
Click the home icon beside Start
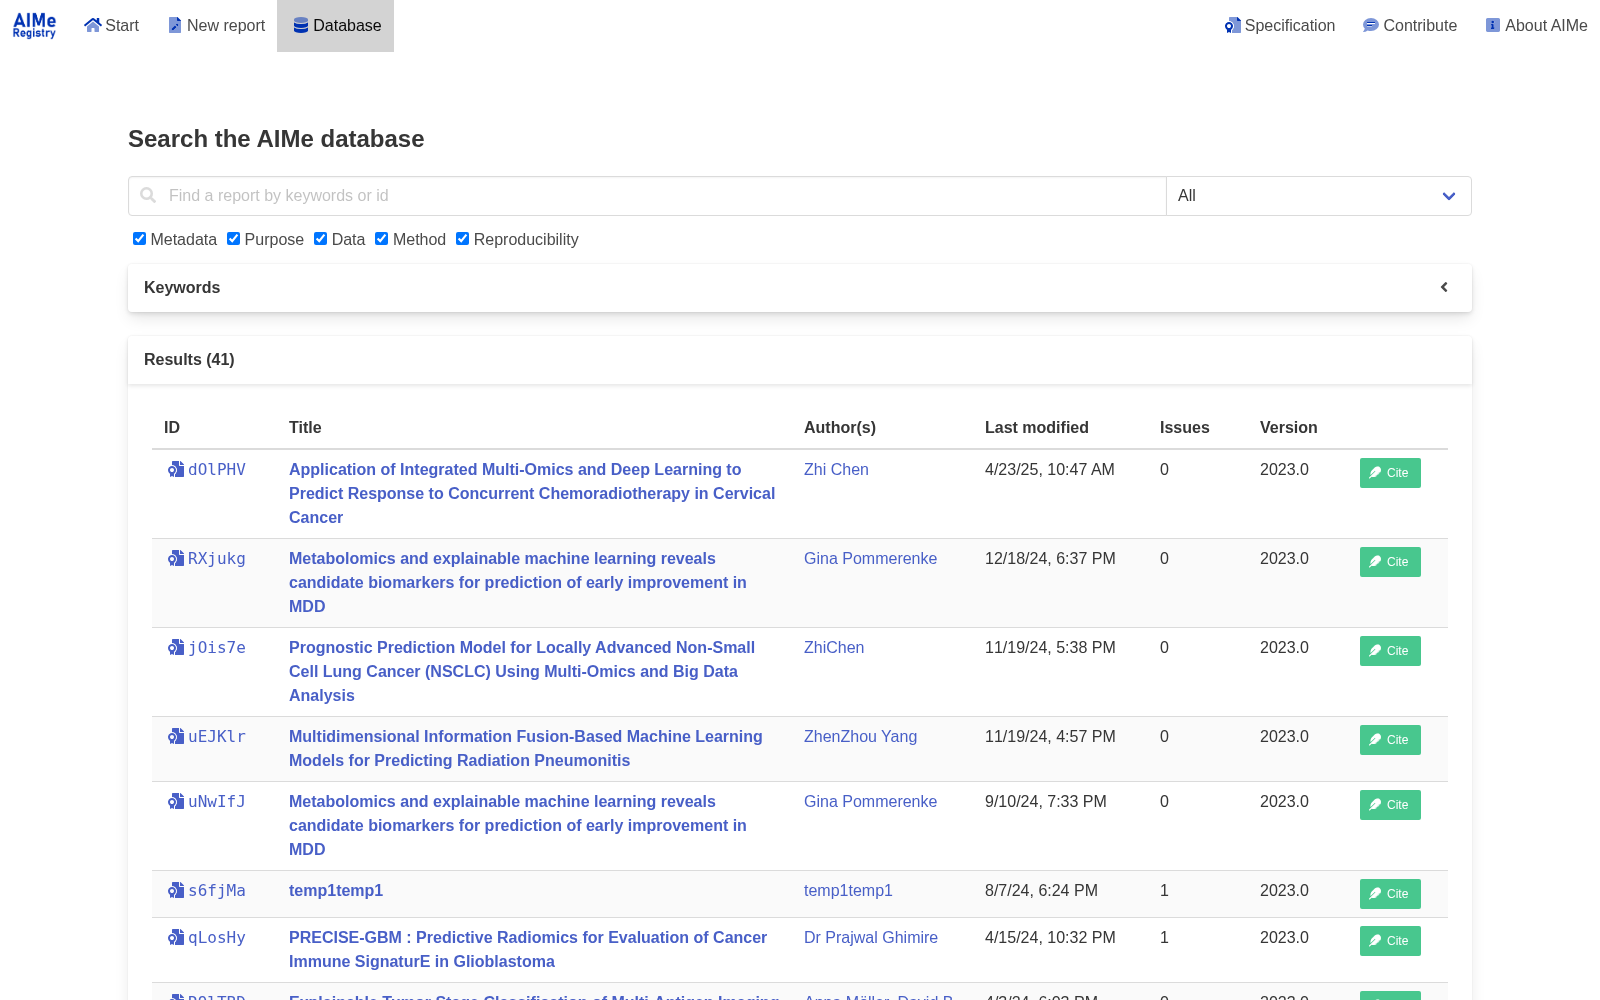[93, 25]
